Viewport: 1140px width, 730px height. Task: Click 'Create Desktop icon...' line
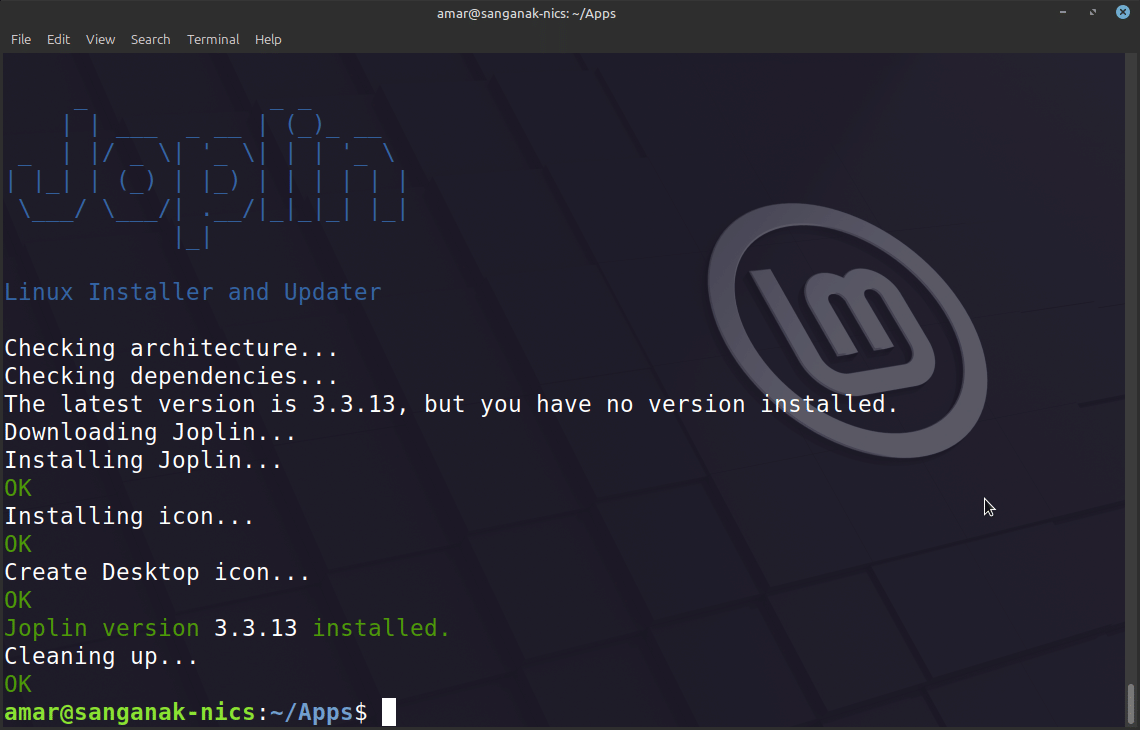157,572
